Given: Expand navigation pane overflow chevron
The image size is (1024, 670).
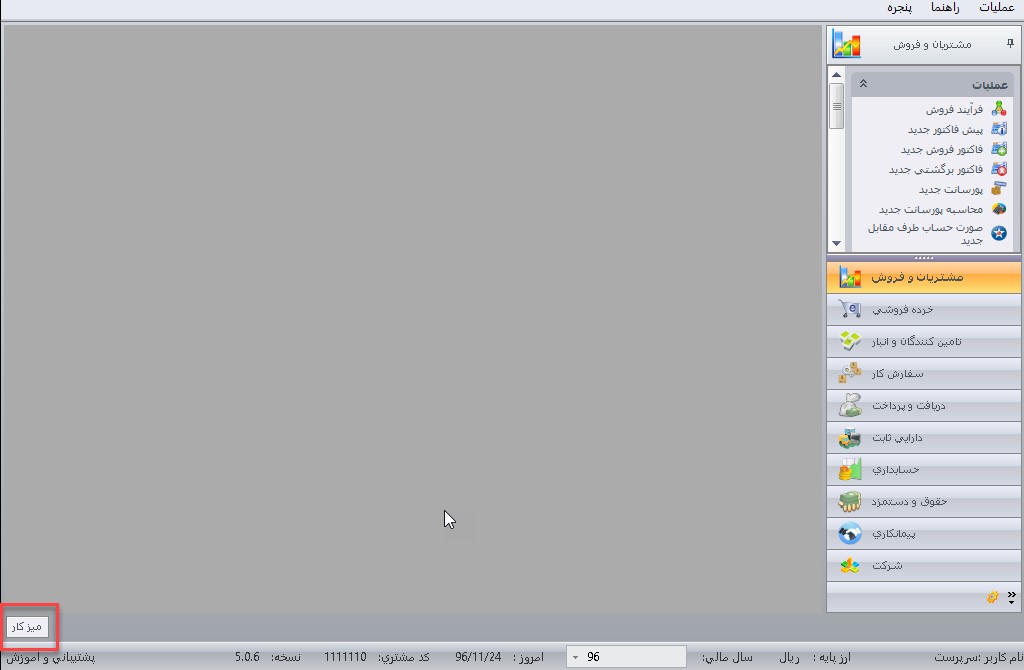Looking at the screenshot, I should 1011,598.
